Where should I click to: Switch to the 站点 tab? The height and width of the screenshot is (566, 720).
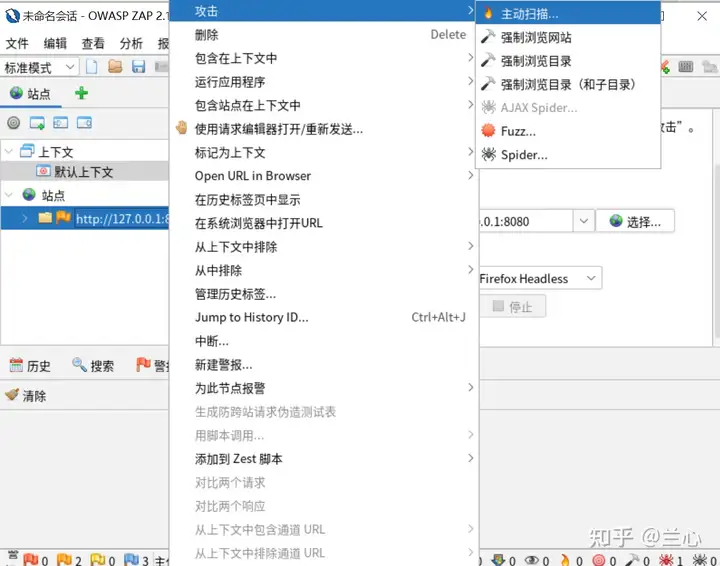point(30,93)
